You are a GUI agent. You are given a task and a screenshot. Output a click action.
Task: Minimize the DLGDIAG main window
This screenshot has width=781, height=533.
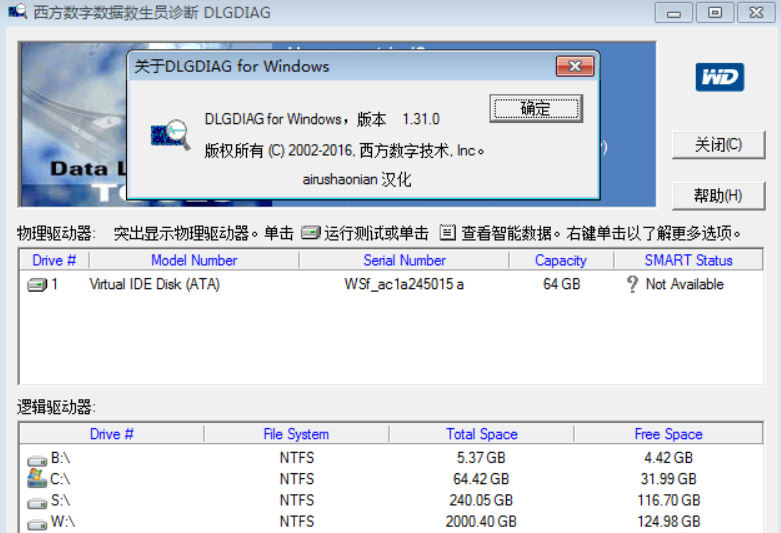pyautogui.click(x=673, y=12)
